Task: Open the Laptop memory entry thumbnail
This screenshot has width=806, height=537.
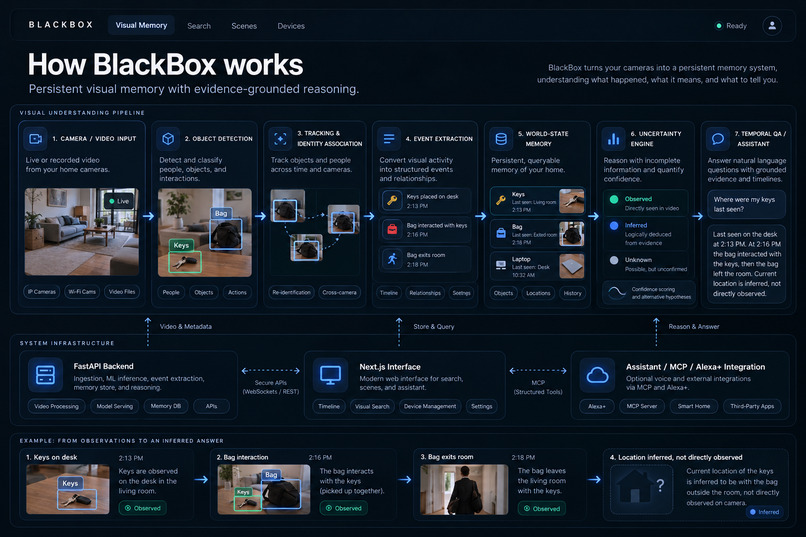Action: [x=572, y=266]
